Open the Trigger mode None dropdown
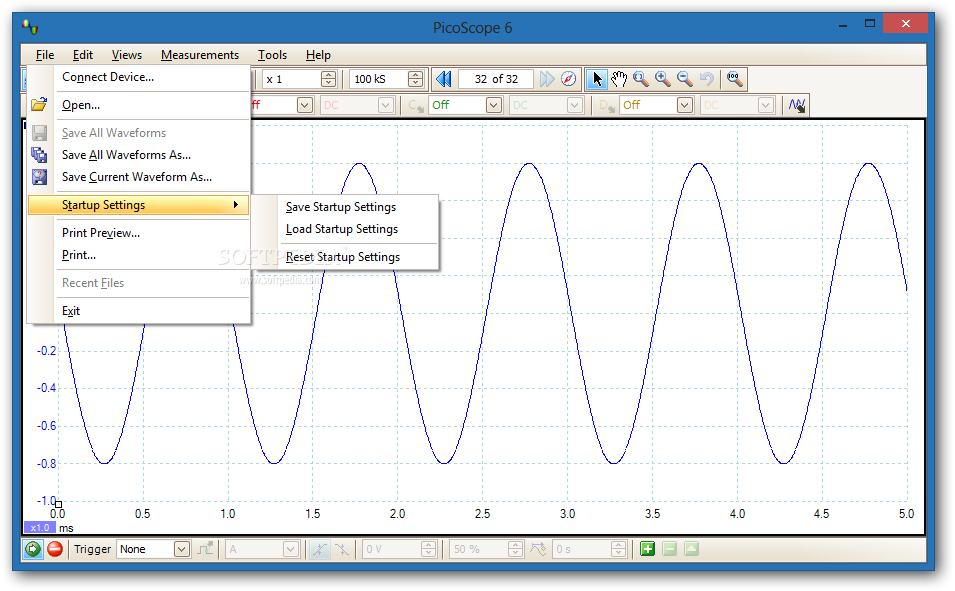 click(x=154, y=549)
